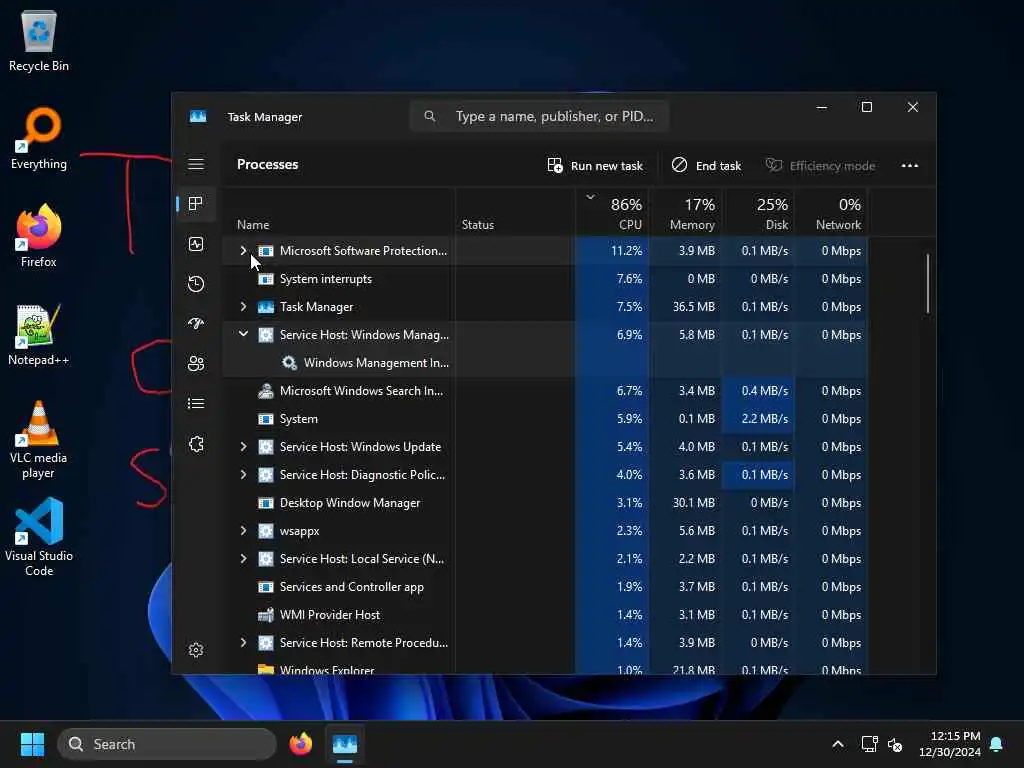Select the Microsoft Windows Search Indexer row
Viewport: 1024px width, 768px height.
click(x=545, y=391)
